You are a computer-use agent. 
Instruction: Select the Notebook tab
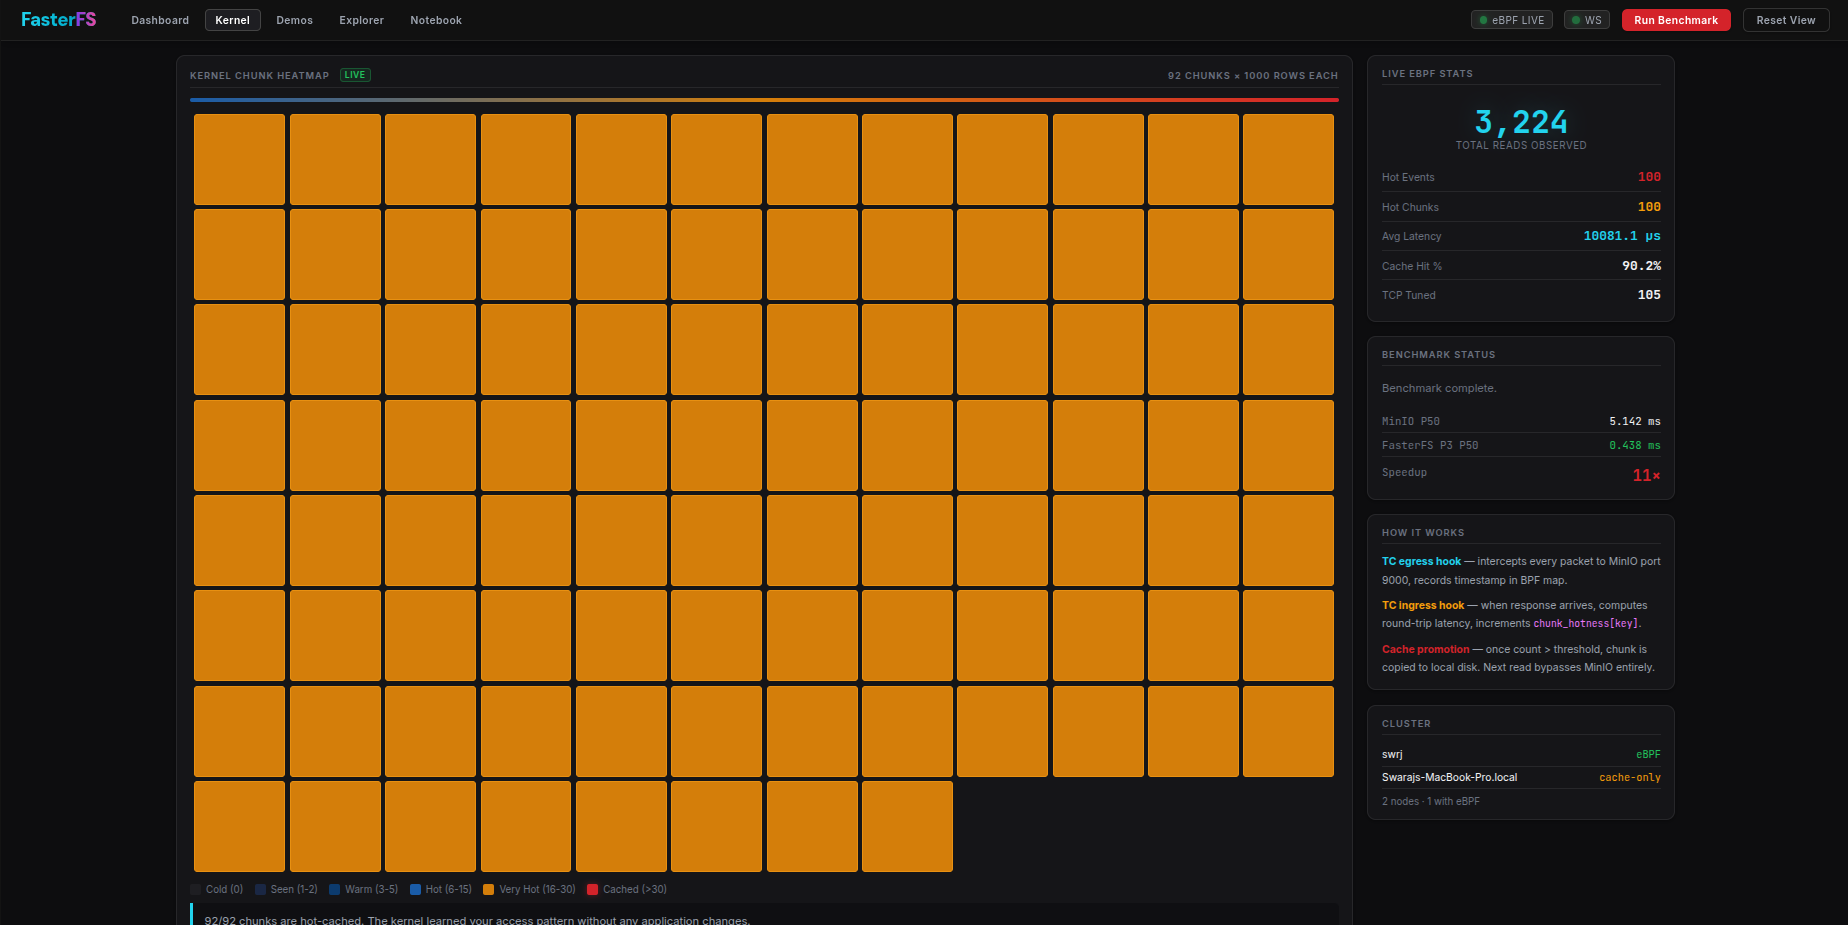coord(436,20)
